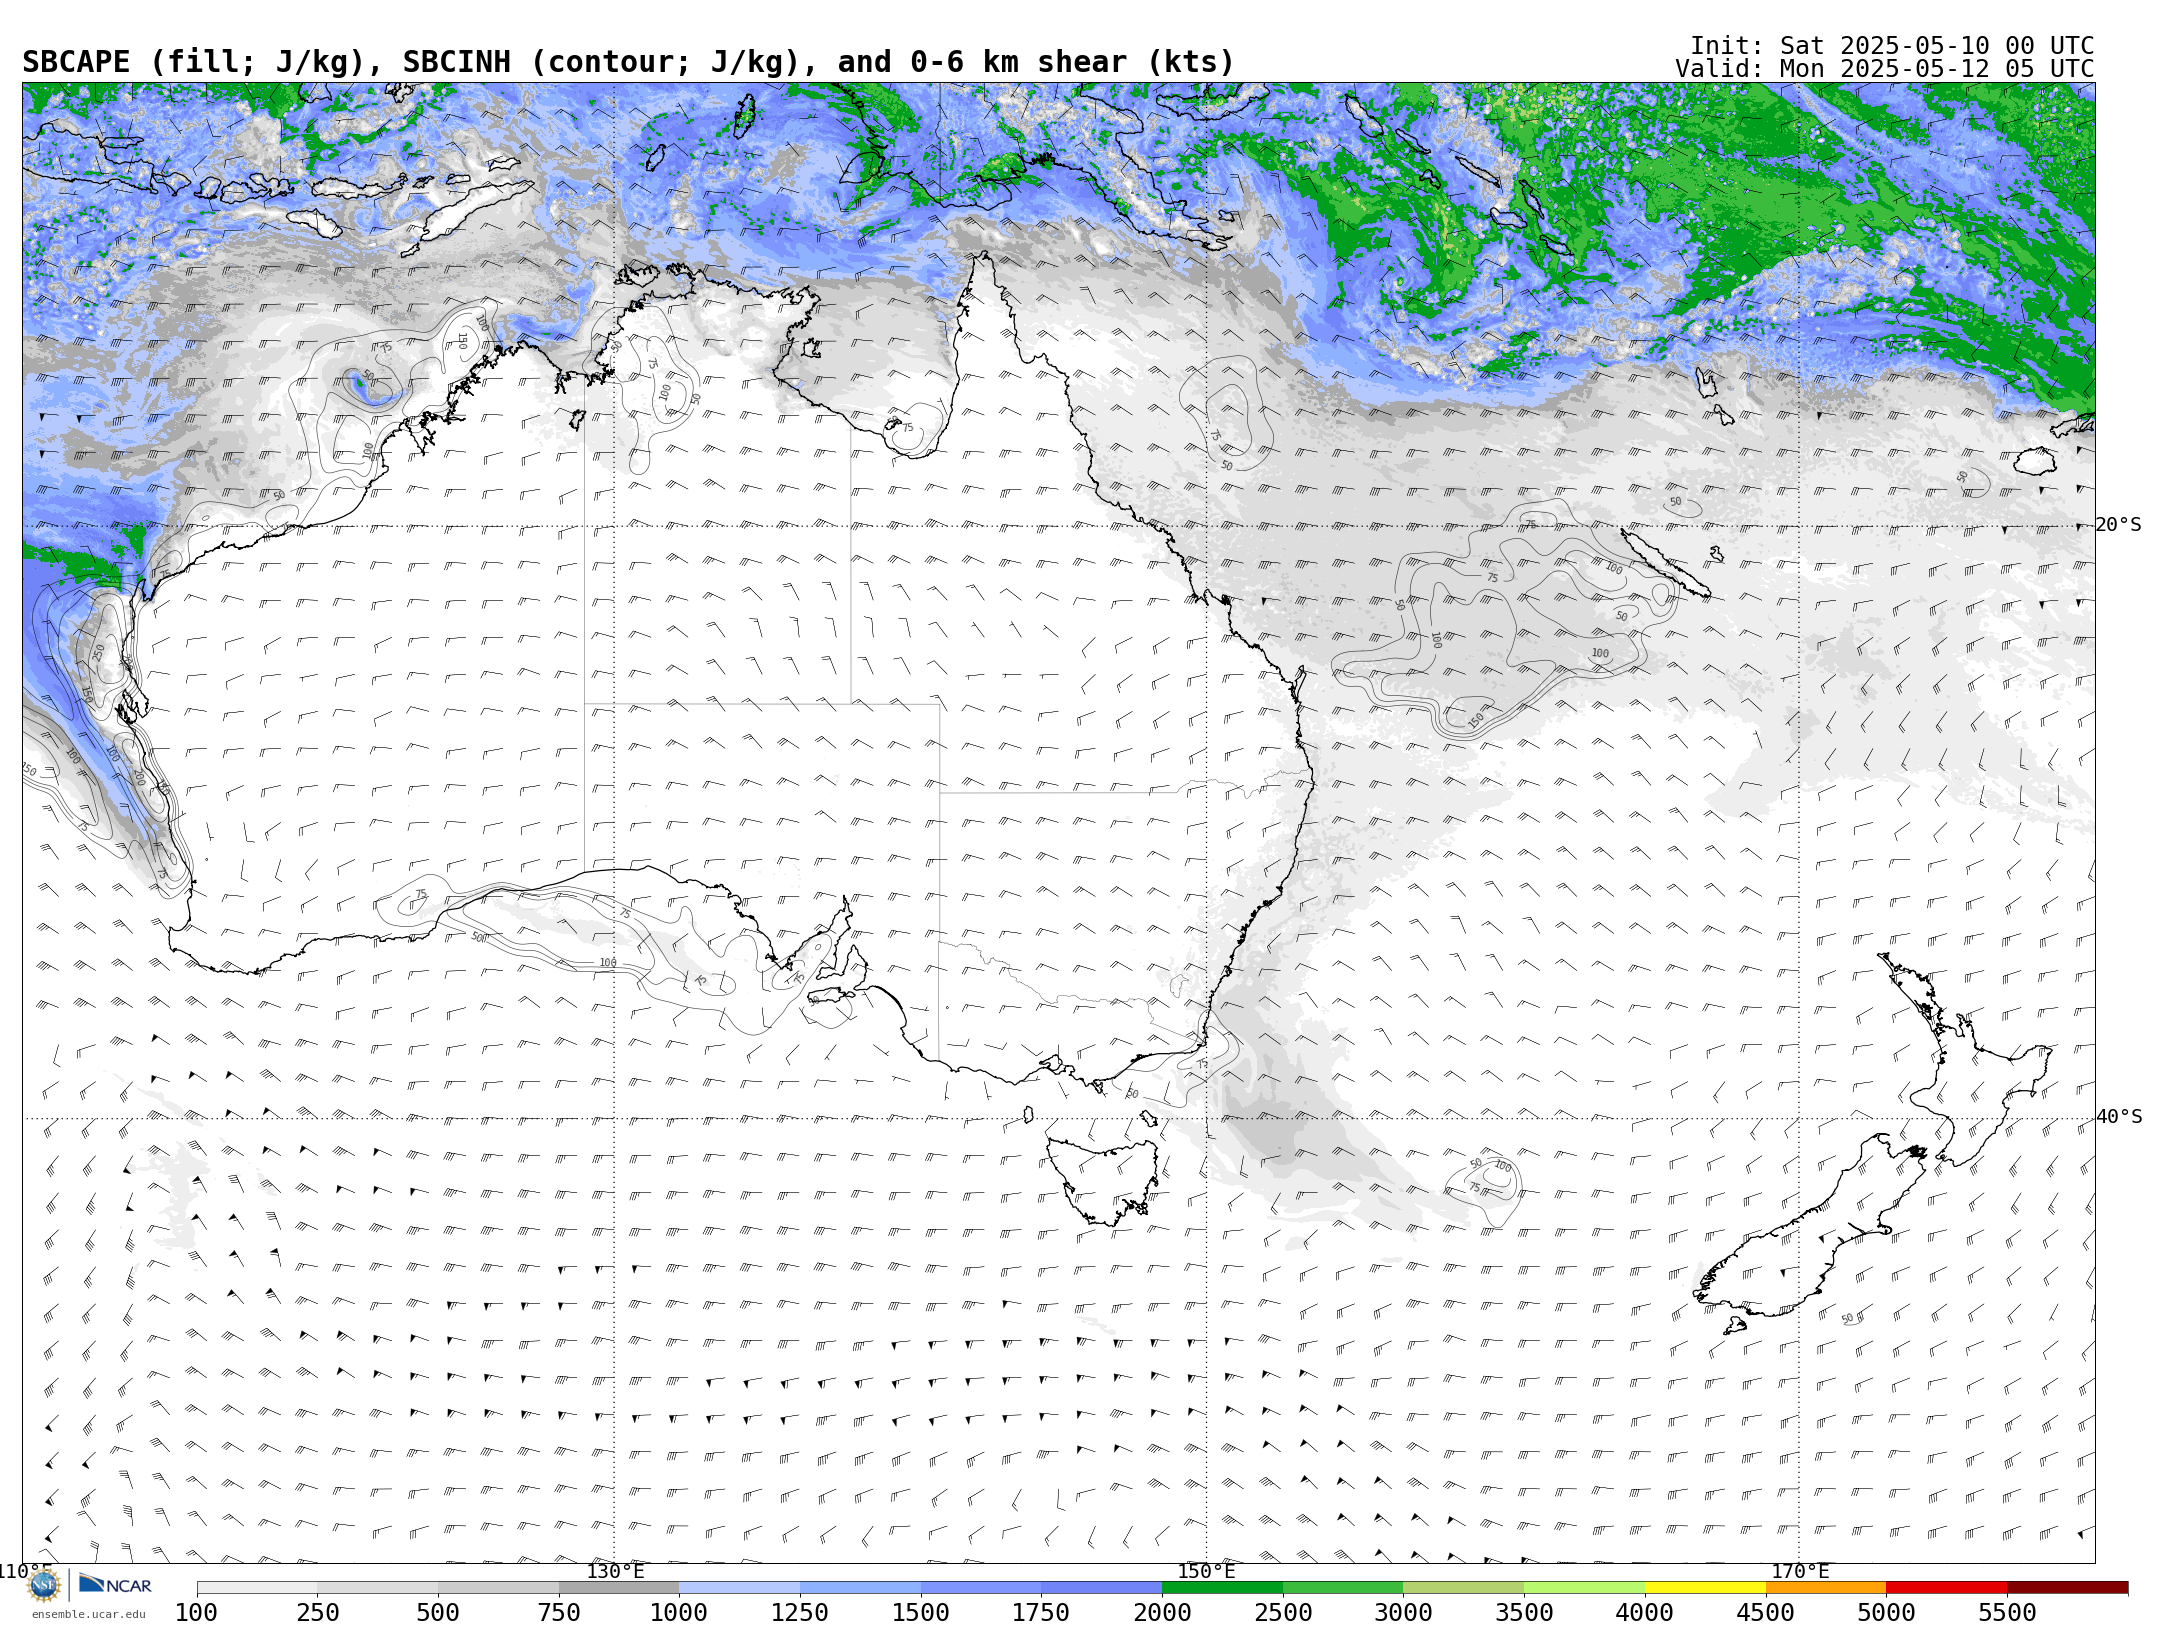Viewport: 2160px width, 1626px height.
Task: Click the 500 colorbar tick label
Action: (x=438, y=1612)
